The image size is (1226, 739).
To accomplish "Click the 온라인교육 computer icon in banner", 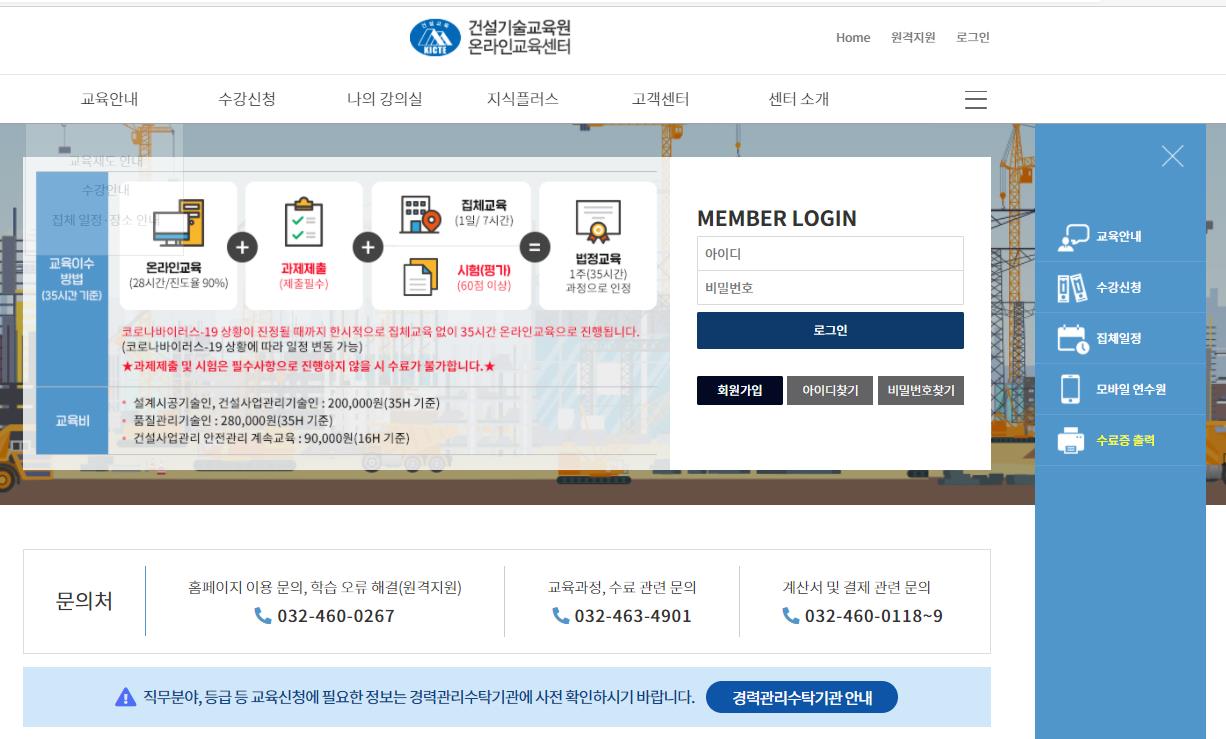I will (x=178, y=222).
